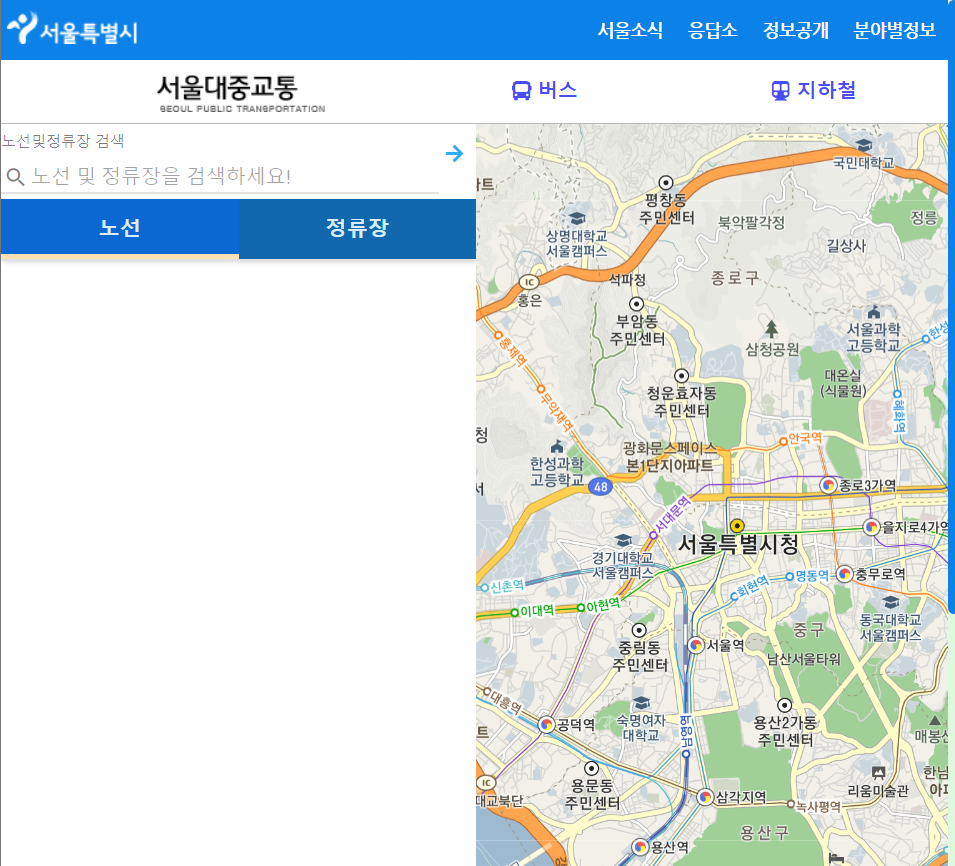Screen dimensions: 955x866
Task: Click the 서울역 station icon
Action: [x=696, y=645]
